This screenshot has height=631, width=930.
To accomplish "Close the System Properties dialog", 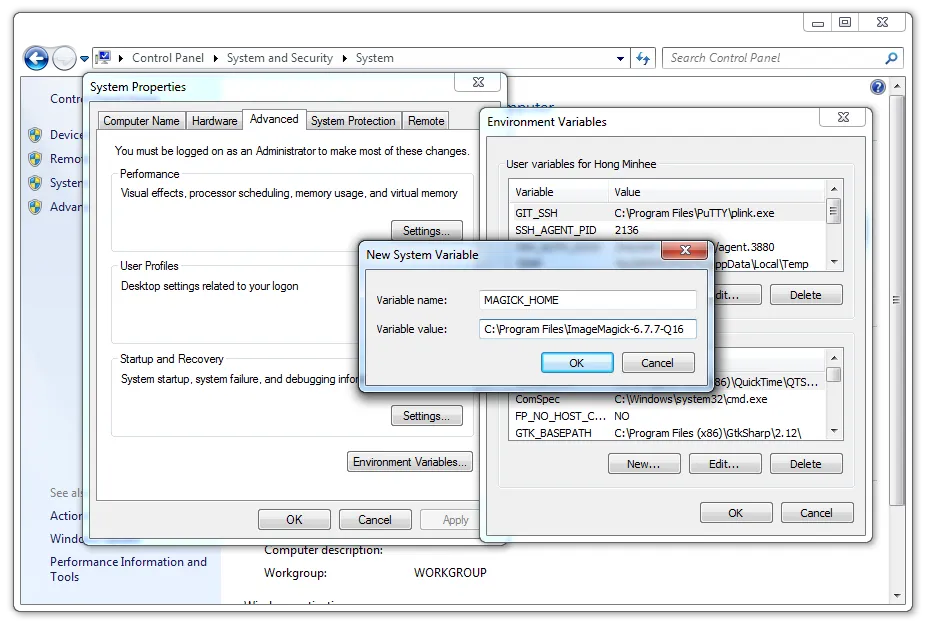I will click(x=478, y=82).
